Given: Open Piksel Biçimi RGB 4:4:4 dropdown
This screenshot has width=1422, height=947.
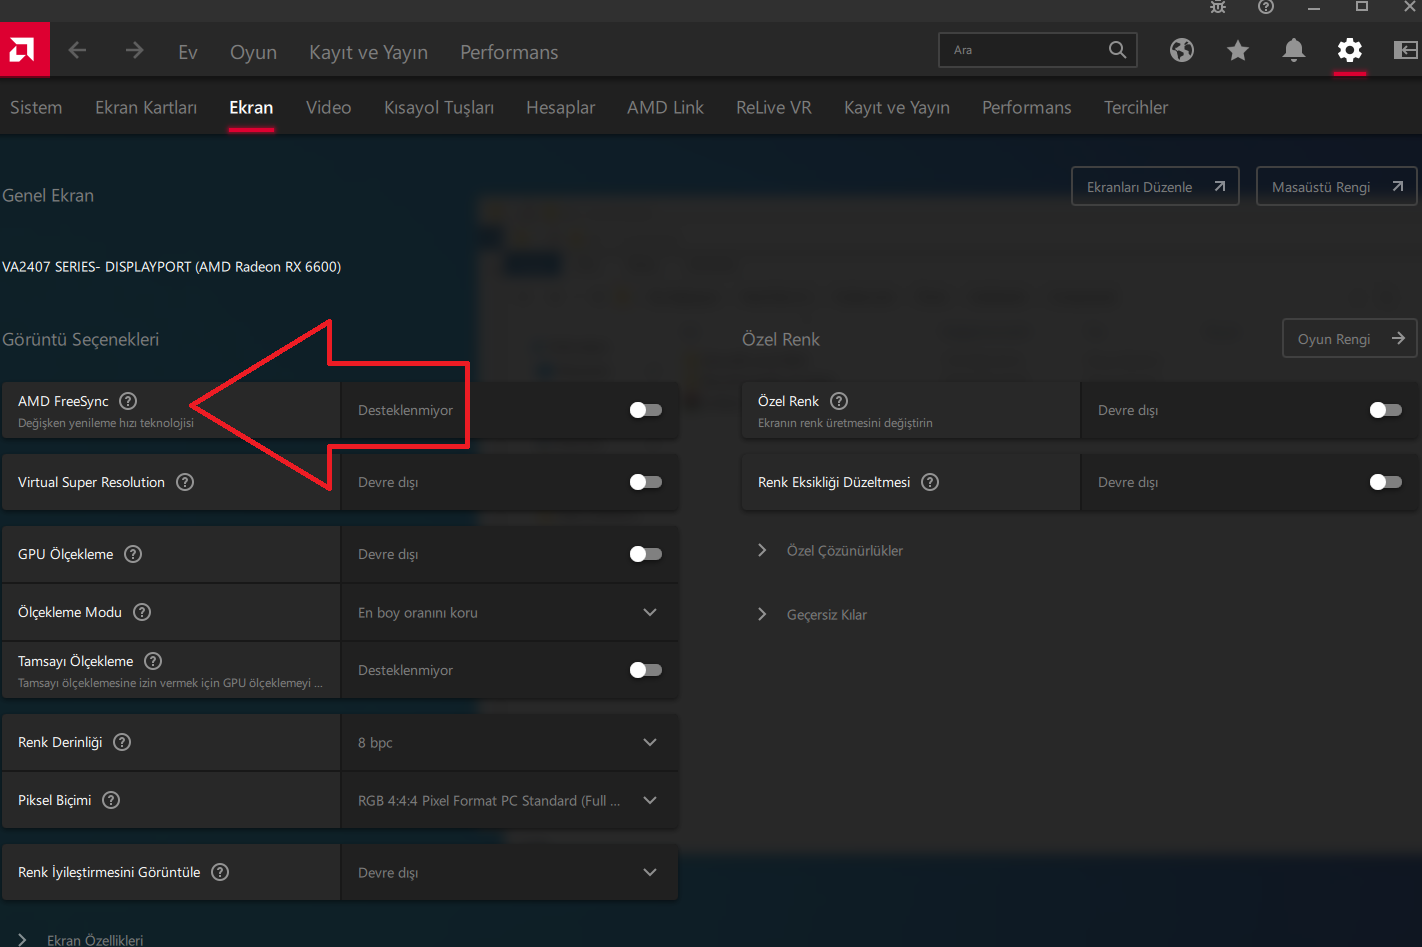Looking at the screenshot, I should 510,800.
